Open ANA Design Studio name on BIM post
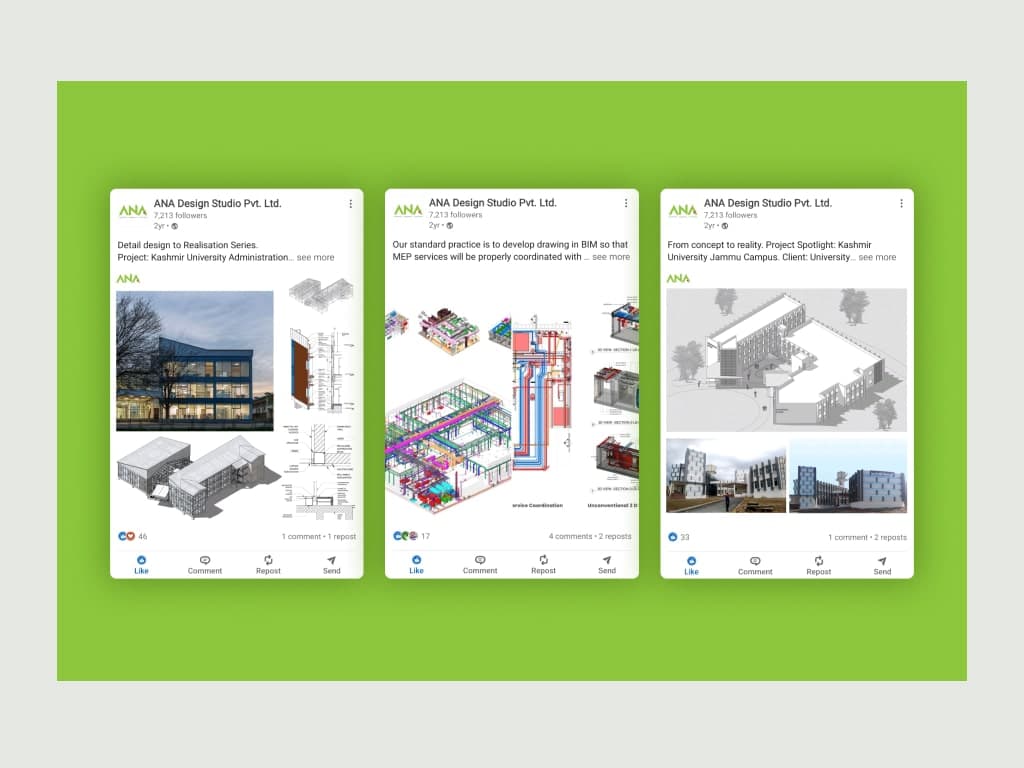The image size is (1024, 768). pyautogui.click(x=492, y=202)
